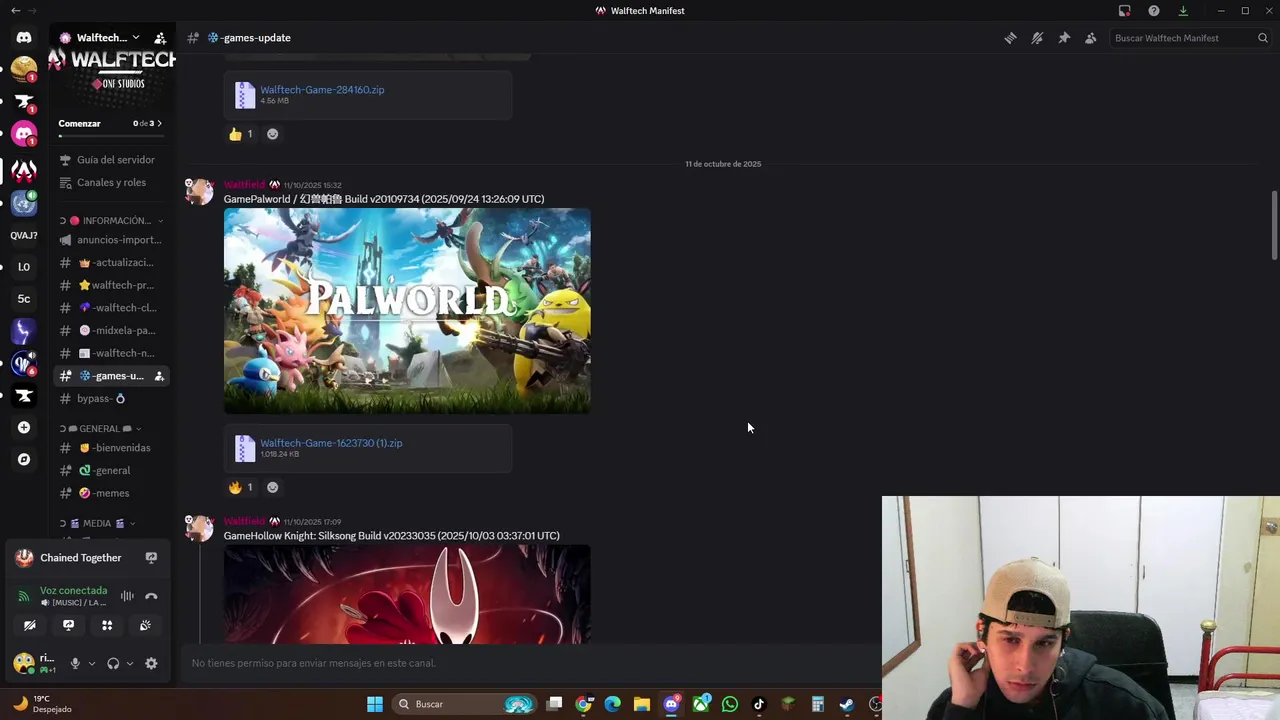Open WhatsApp from the Windows taskbar
The width and height of the screenshot is (1280, 720).
[730, 704]
